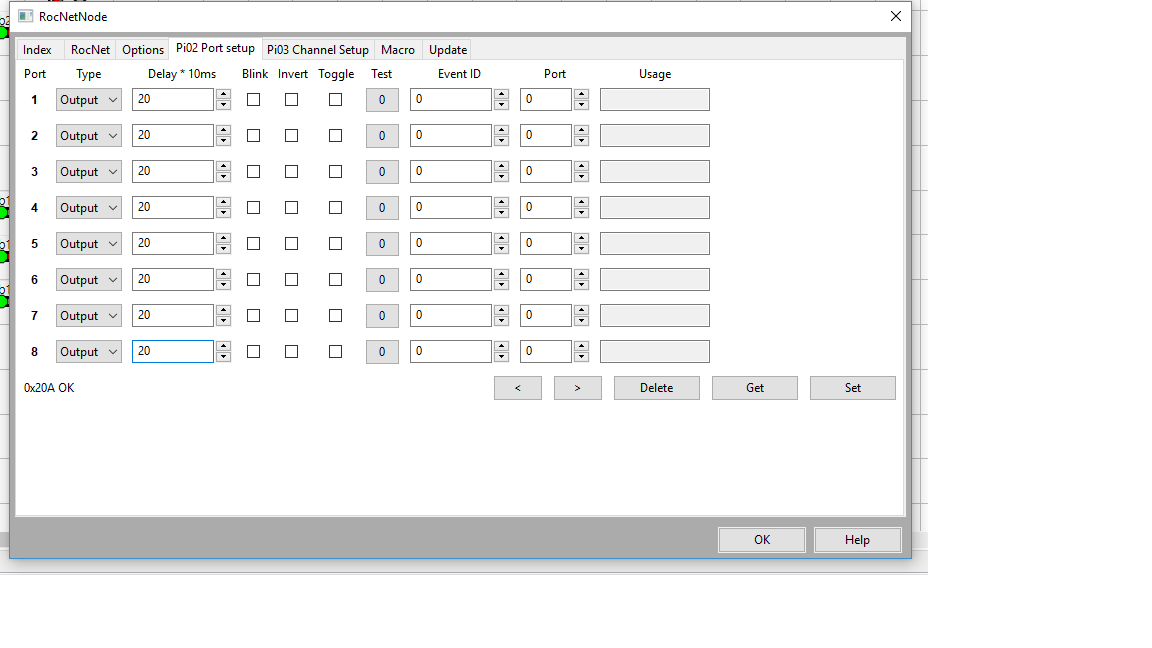Screen dimensions: 1152x648
Task: Click the Delay field for port 7
Action: (x=172, y=316)
